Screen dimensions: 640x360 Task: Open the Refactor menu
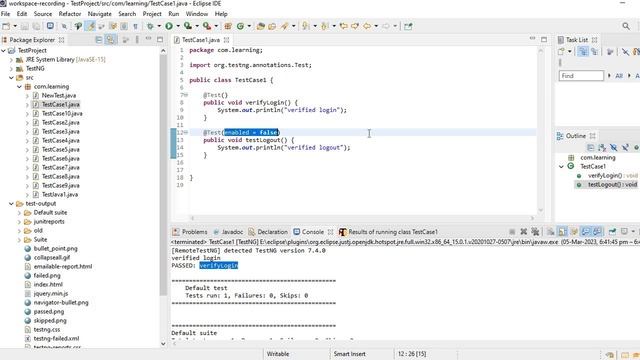point(70,14)
